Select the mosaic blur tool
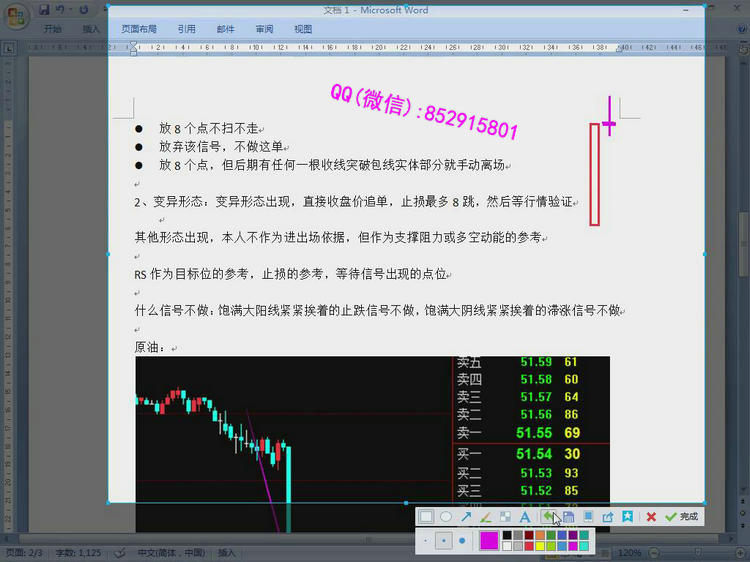Screen dimensions: 750x562 [x=505, y=517]
